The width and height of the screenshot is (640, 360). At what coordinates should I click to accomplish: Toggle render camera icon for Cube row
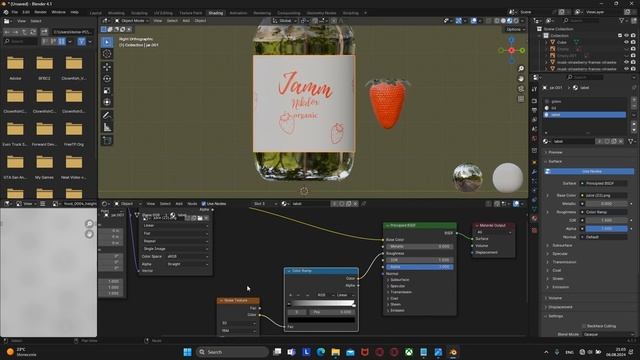pos(633,42)
